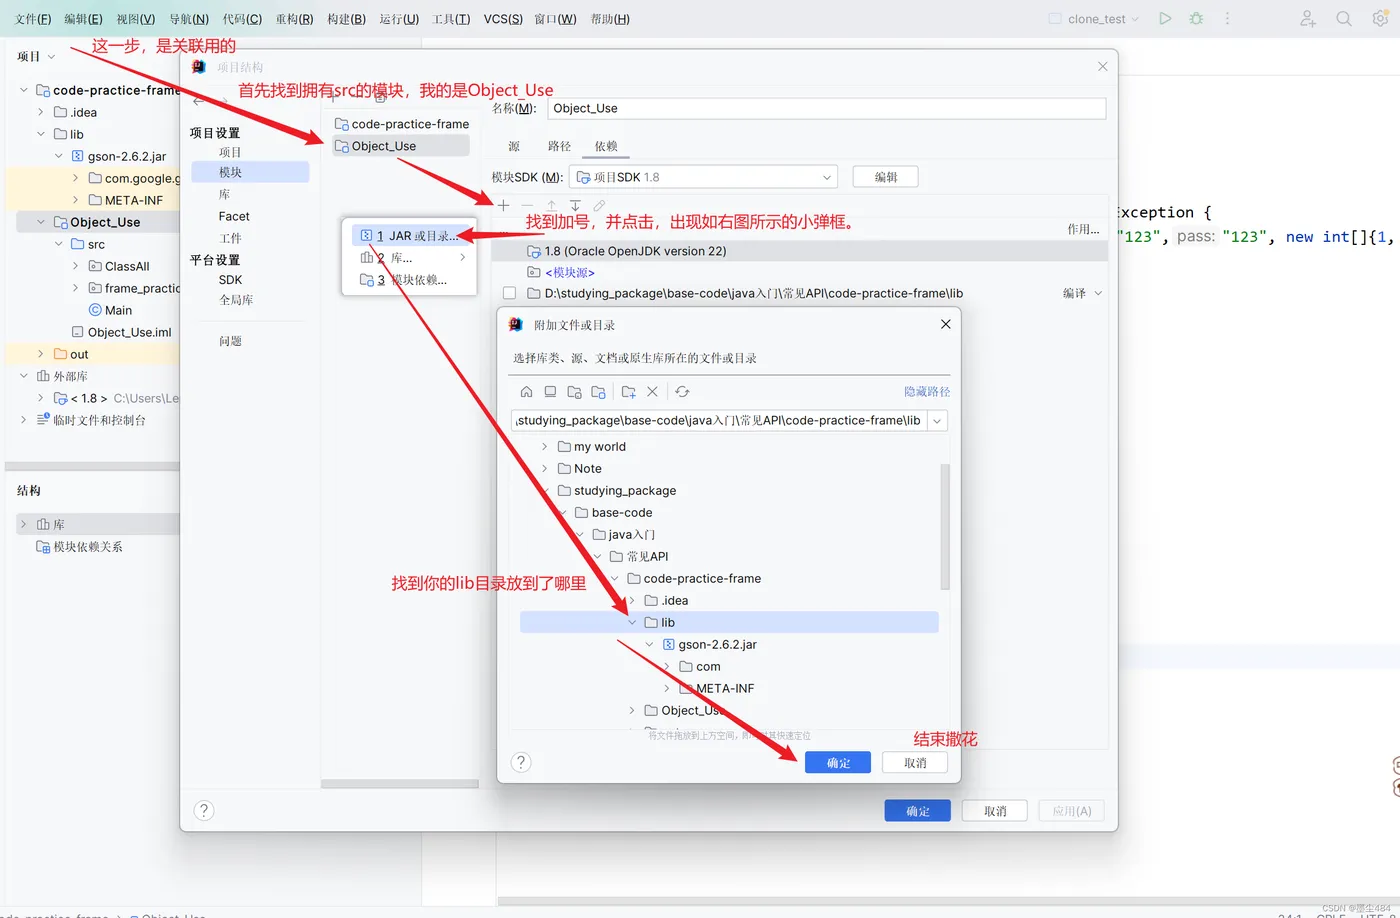Click the move-down arrow in dependencies toolbar
Viewport: 1400px width, 918px height.
pyautogui.click(x=575, y=205)
